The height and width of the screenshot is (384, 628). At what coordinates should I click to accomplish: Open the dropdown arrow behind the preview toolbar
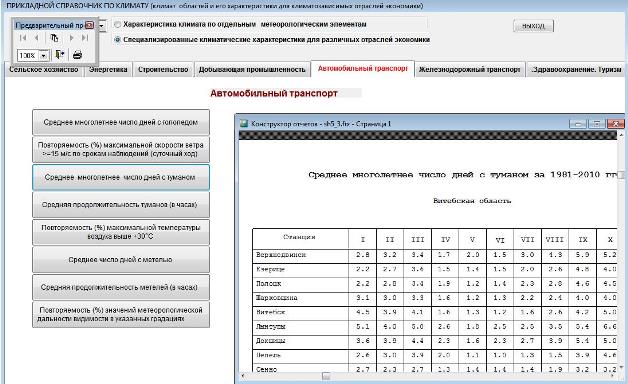pos(102,26)
